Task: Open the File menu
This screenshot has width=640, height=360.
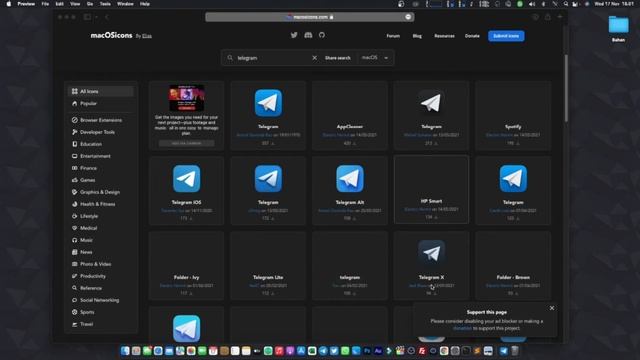Action: click(x=45, y=4)
